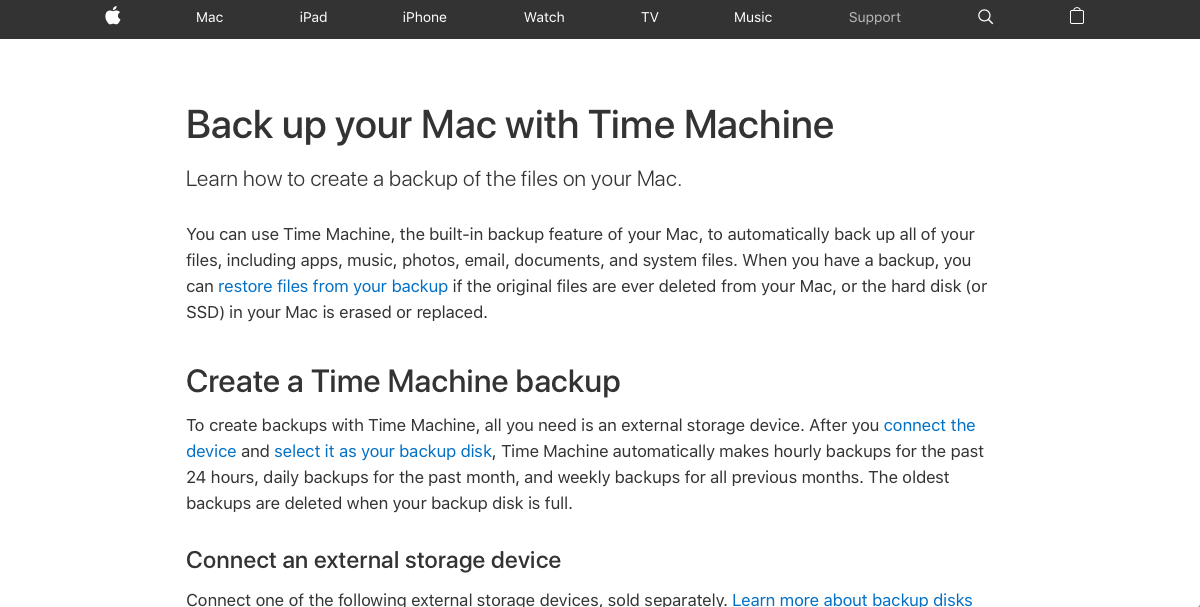The width and height of the screenshot is (1200, 607).
Task: Click the "Back up your Mac with Time Machine" title
Action: click(510, 125)
